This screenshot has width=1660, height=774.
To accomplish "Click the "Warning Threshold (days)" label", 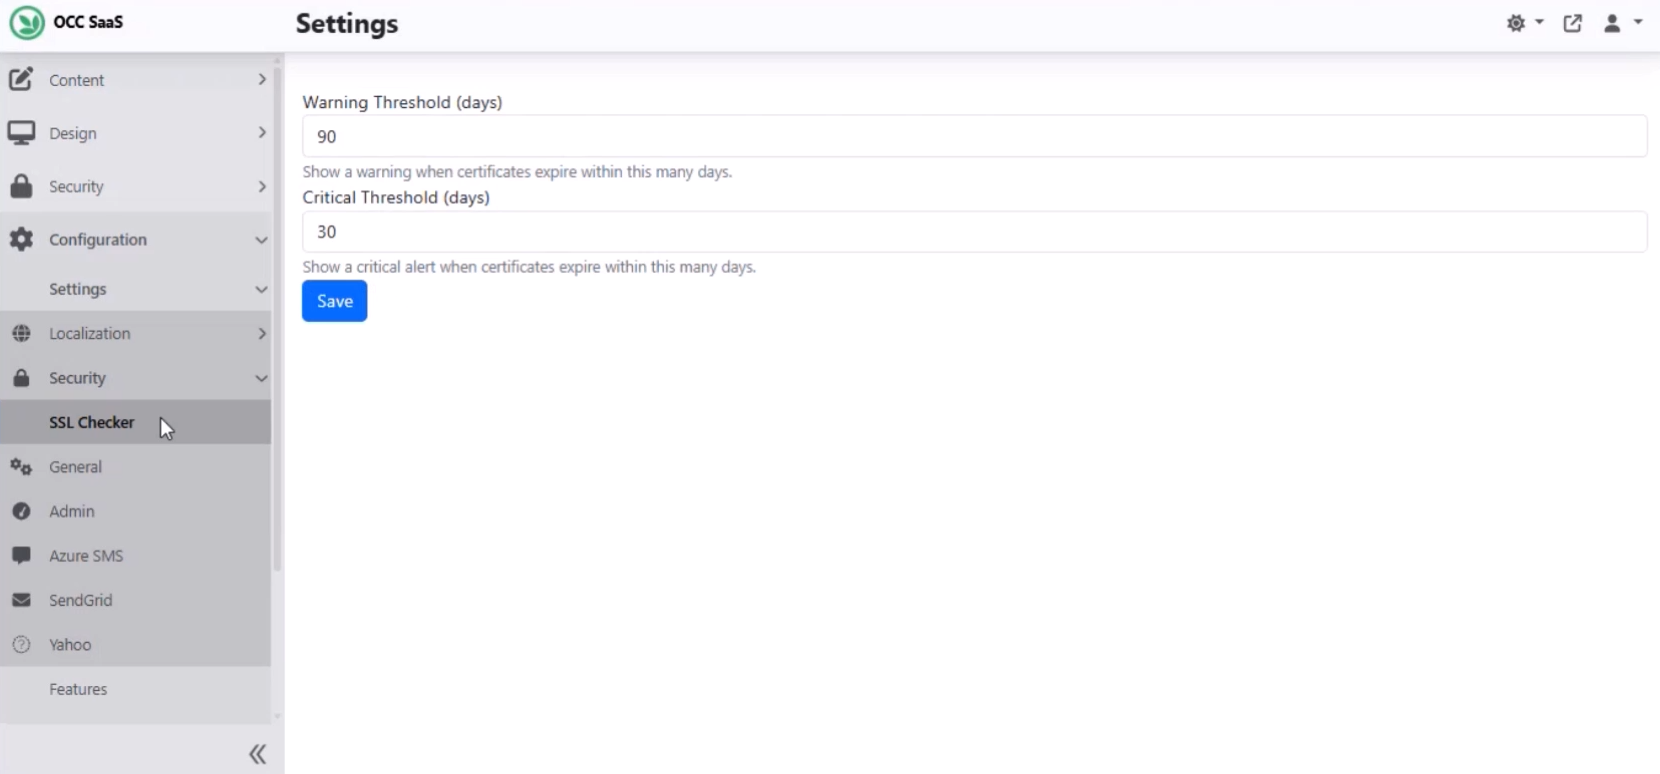I will click(402, 102).
